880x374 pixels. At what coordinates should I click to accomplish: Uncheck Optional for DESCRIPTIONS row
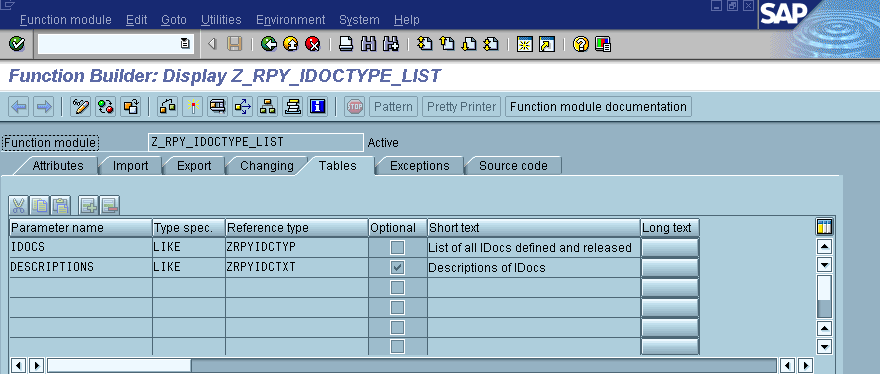click(x=397, y=267)
